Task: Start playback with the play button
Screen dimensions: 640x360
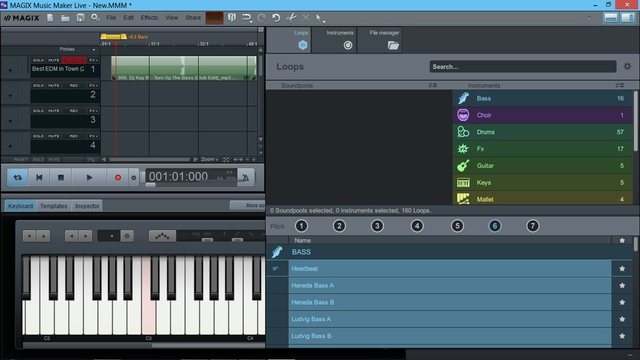Action: point(89,178)
